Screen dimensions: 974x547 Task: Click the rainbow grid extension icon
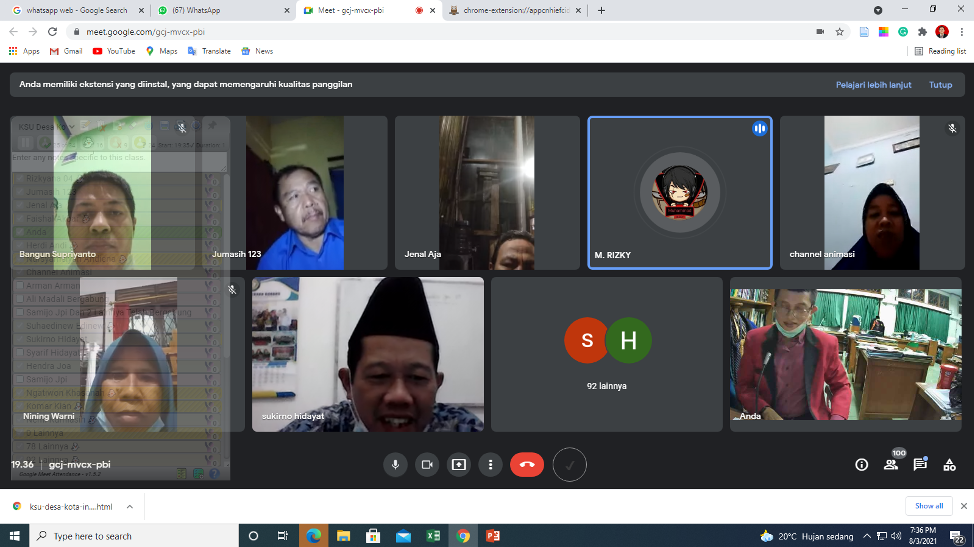coord(883,32)
